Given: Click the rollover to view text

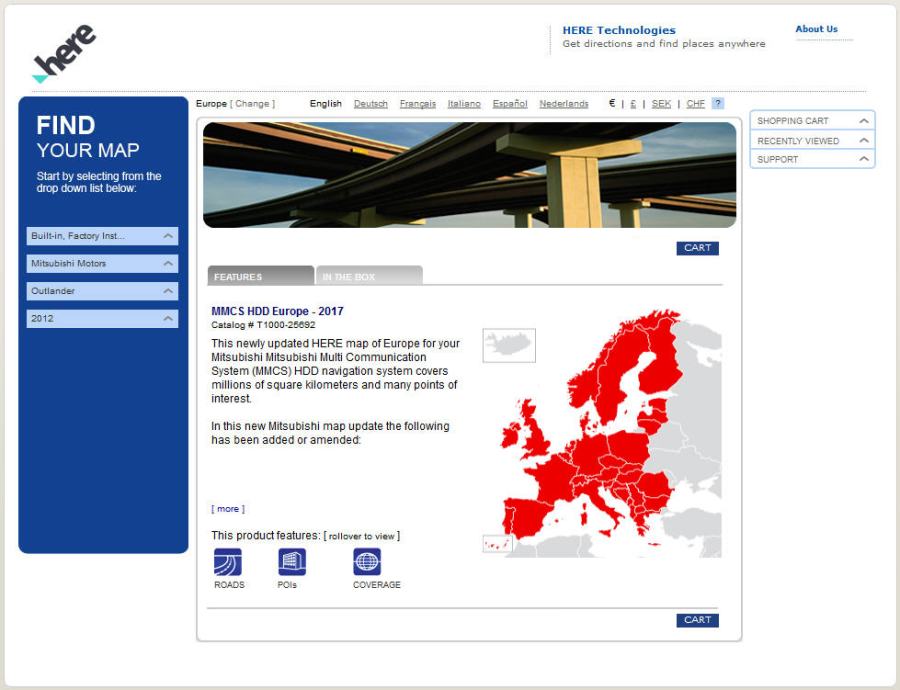Looking at the screenshot, I should click(362, 536).
